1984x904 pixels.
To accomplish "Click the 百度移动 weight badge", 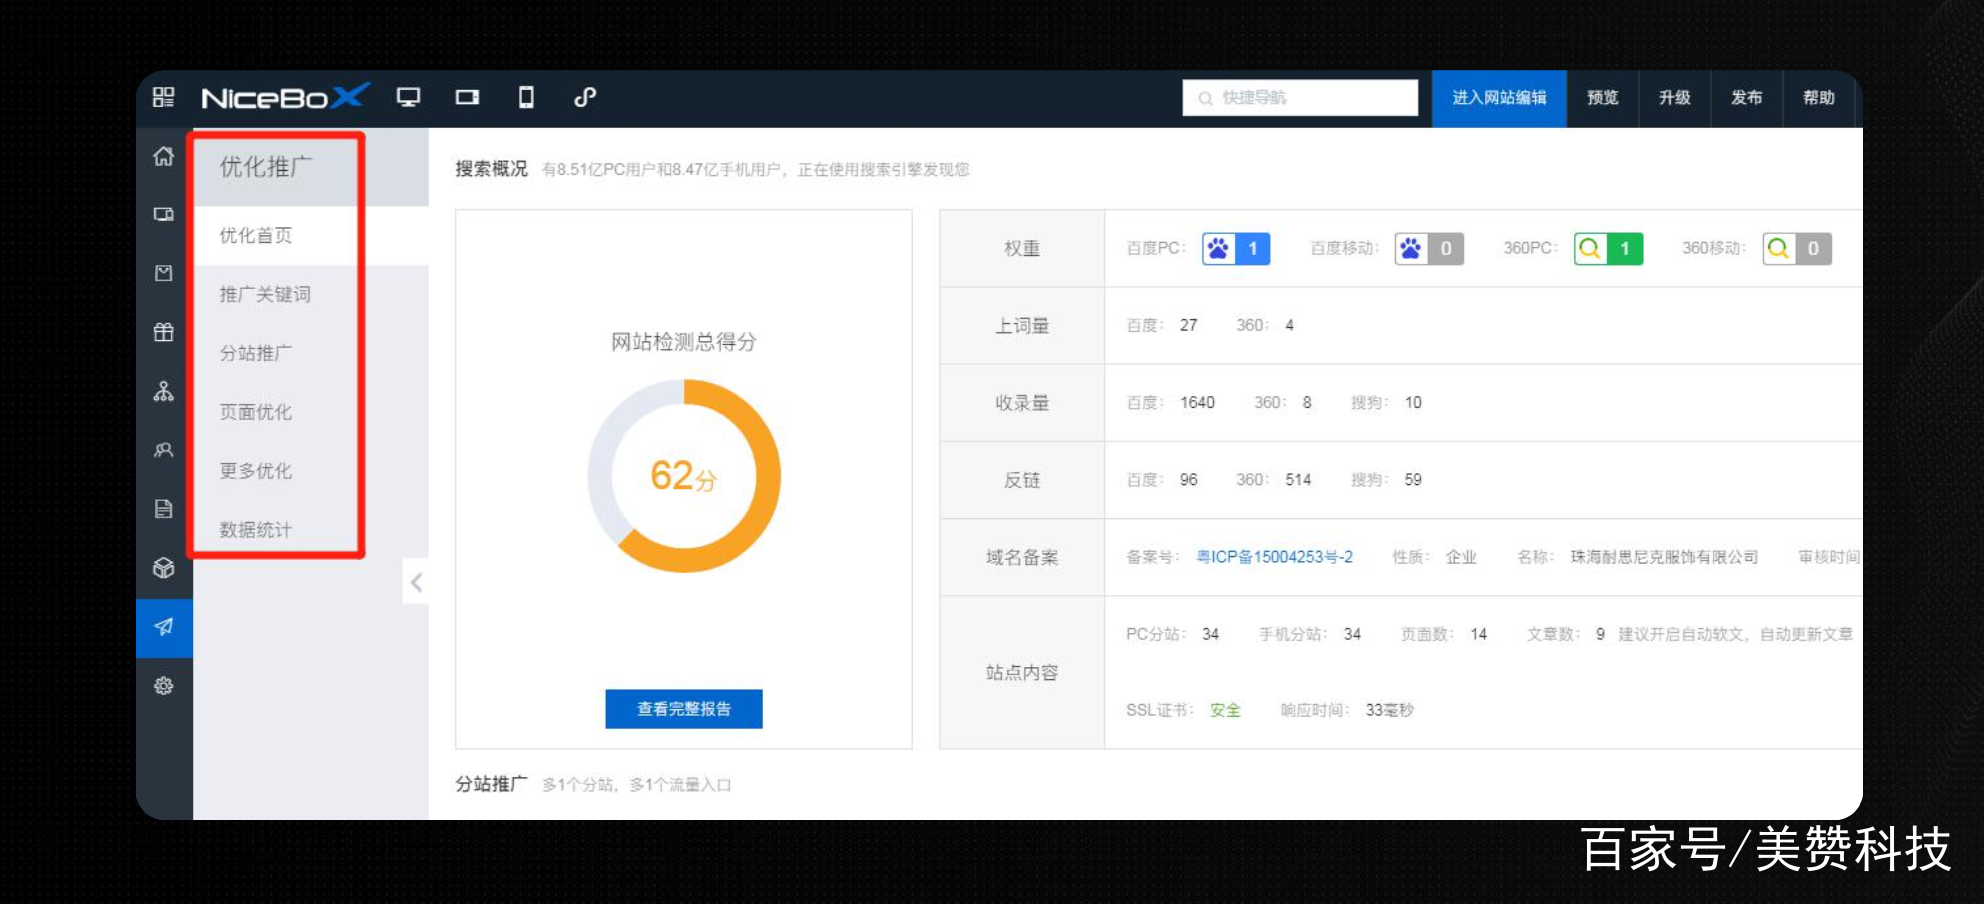I will pyautogui.click(x=1429, y=248).
